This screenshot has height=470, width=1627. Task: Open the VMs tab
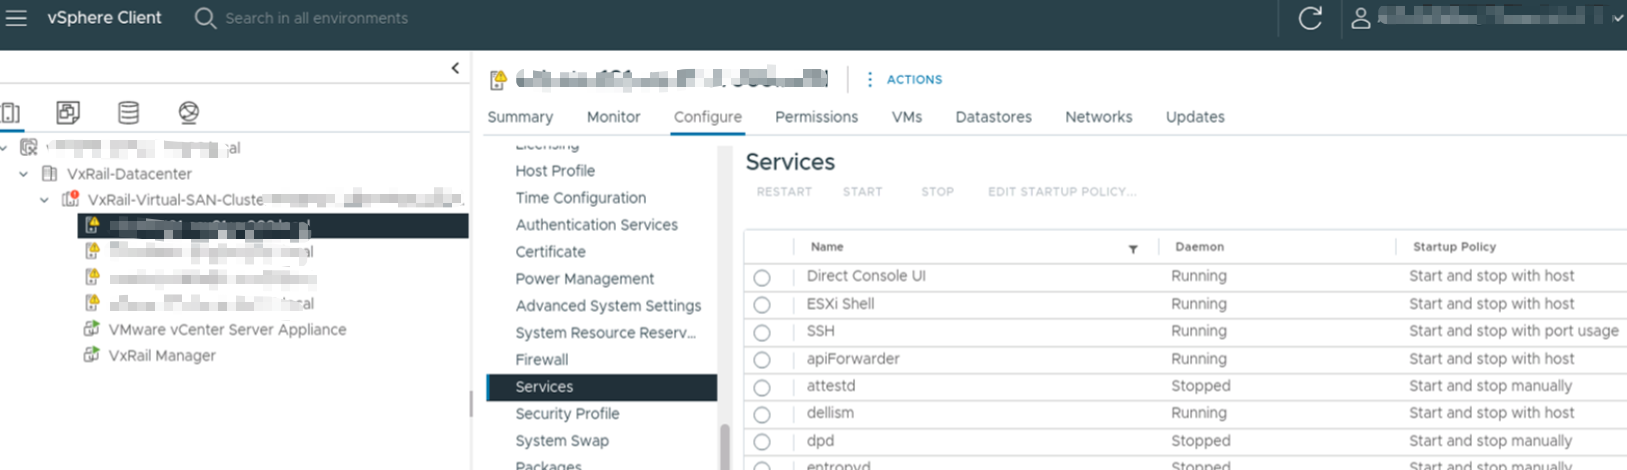[907, 117]
